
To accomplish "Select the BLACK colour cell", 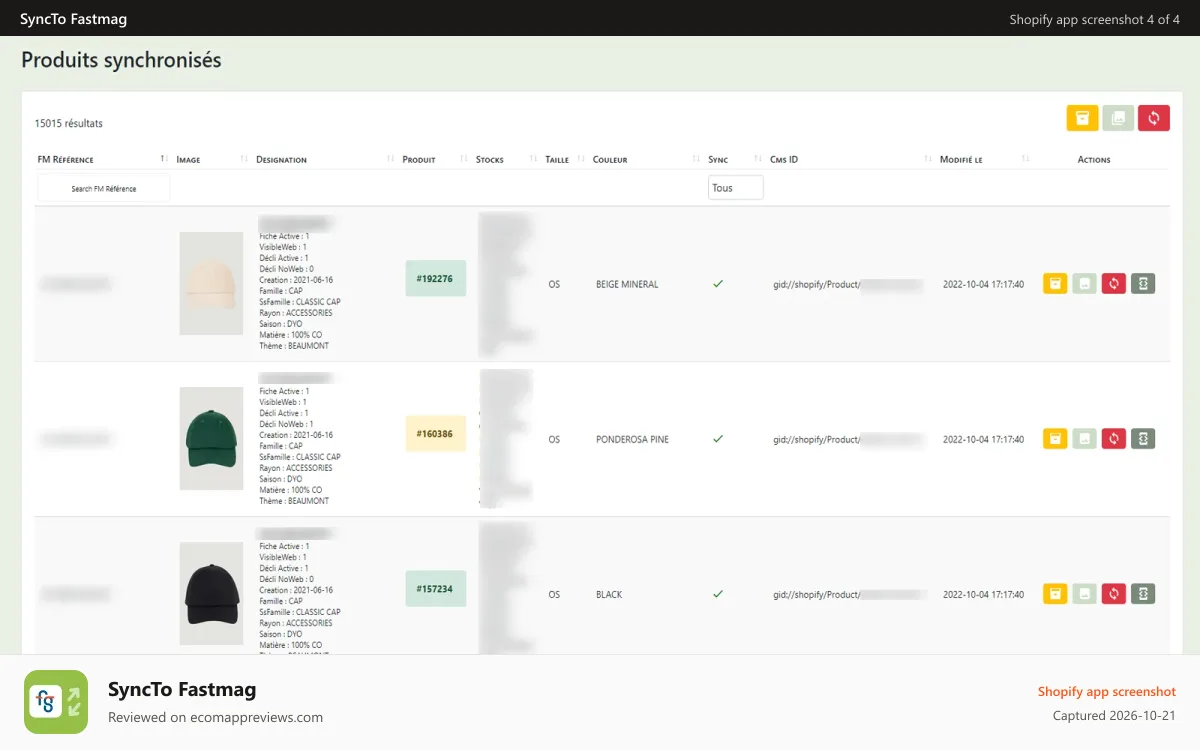I will pos(609,594).
